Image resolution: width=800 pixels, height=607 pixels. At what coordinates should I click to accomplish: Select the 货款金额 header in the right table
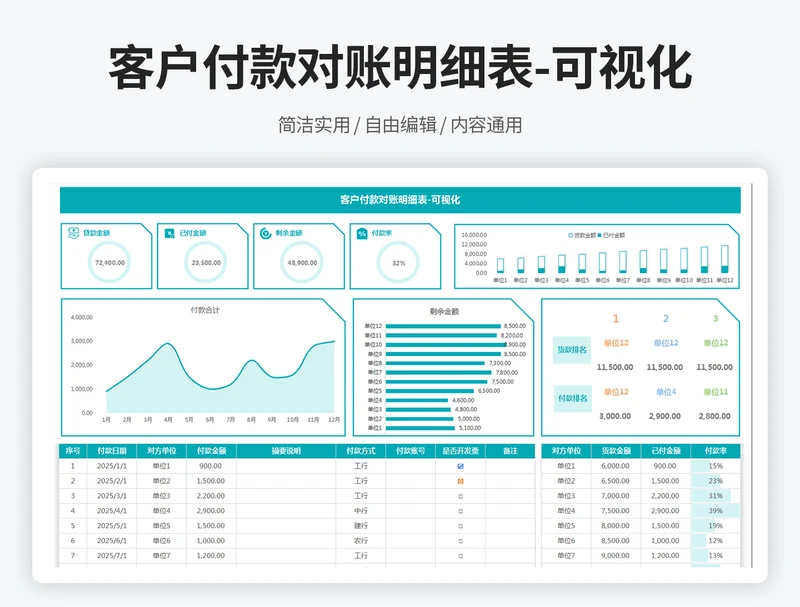tap(616, 451)
